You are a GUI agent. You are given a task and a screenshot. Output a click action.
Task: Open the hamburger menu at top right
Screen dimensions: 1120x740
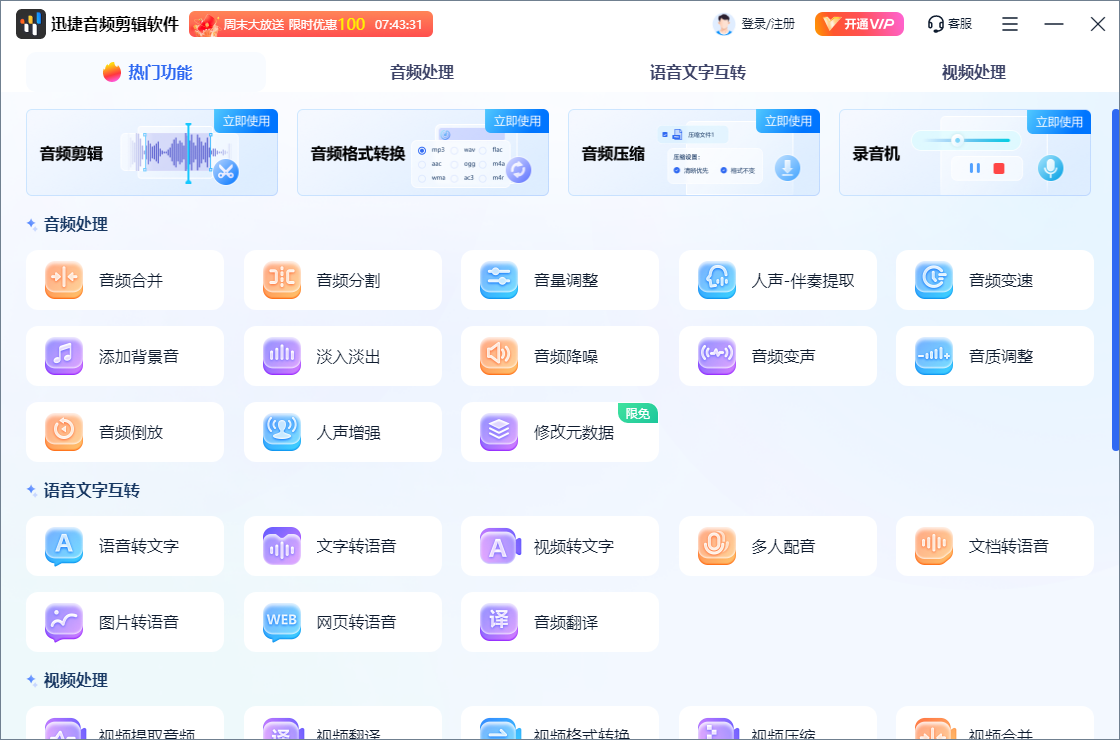(1009, 23)
